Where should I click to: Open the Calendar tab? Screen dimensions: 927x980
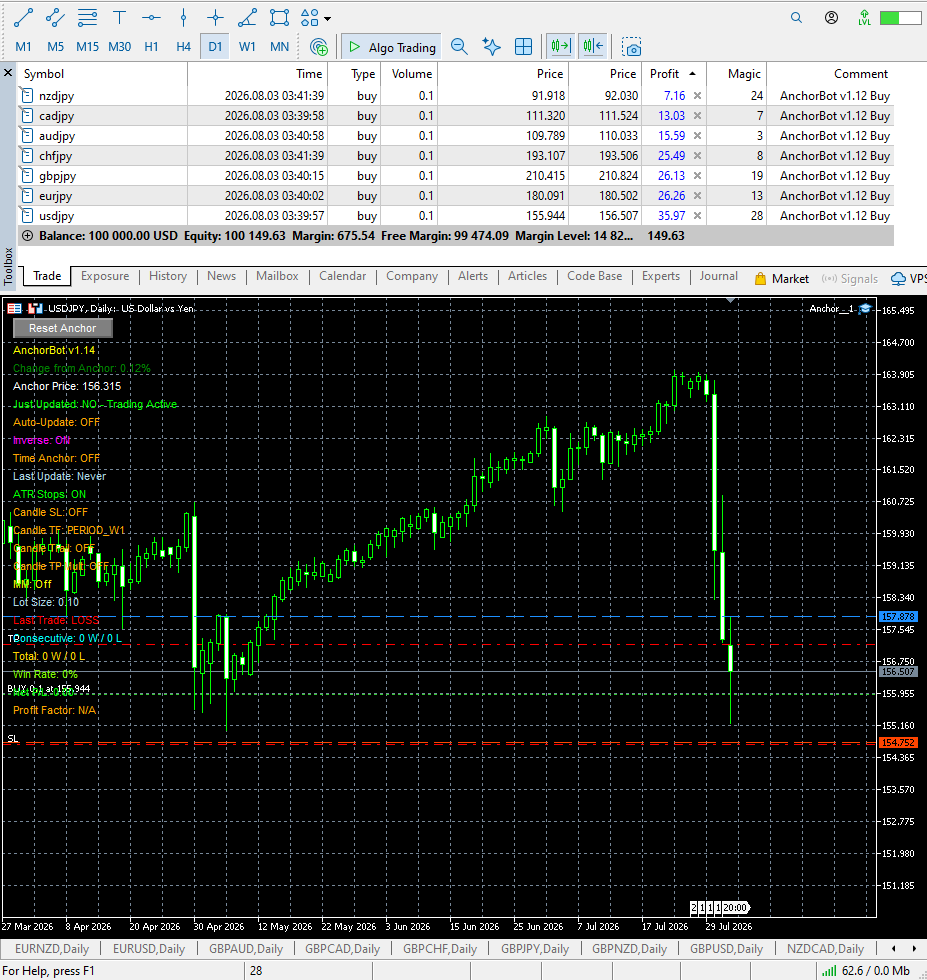click(x=343, y=276)
